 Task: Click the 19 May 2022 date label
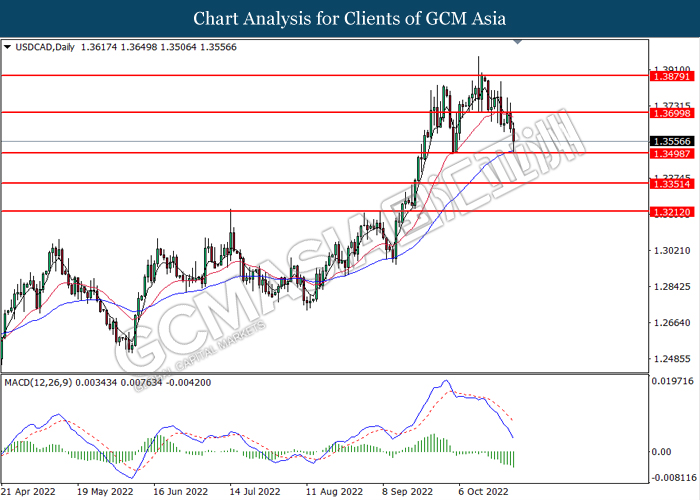click(x=105, y=492)
